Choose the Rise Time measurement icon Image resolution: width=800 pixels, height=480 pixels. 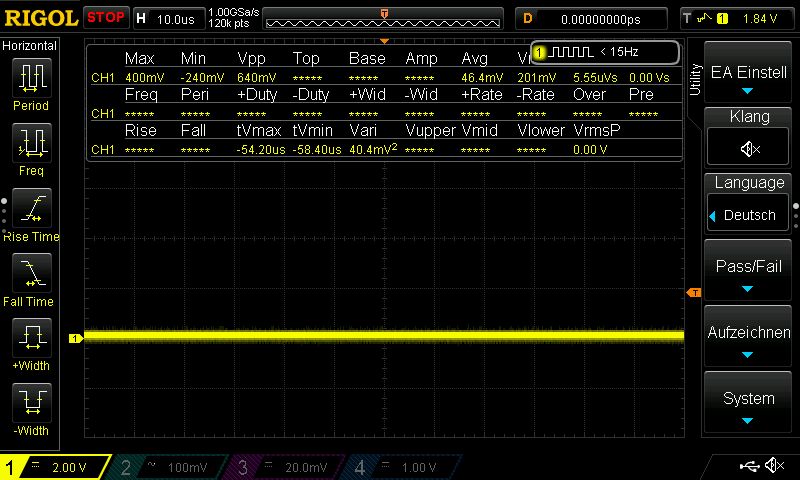point(31,210)
